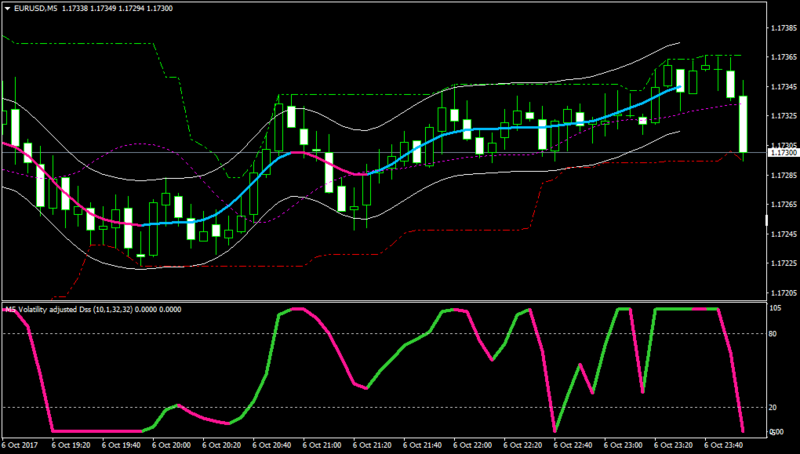Image resolution: width=800 pixels, height=454 pixels.
Task: Click the 1.17345 price axis label
Action: click(784, 86)
